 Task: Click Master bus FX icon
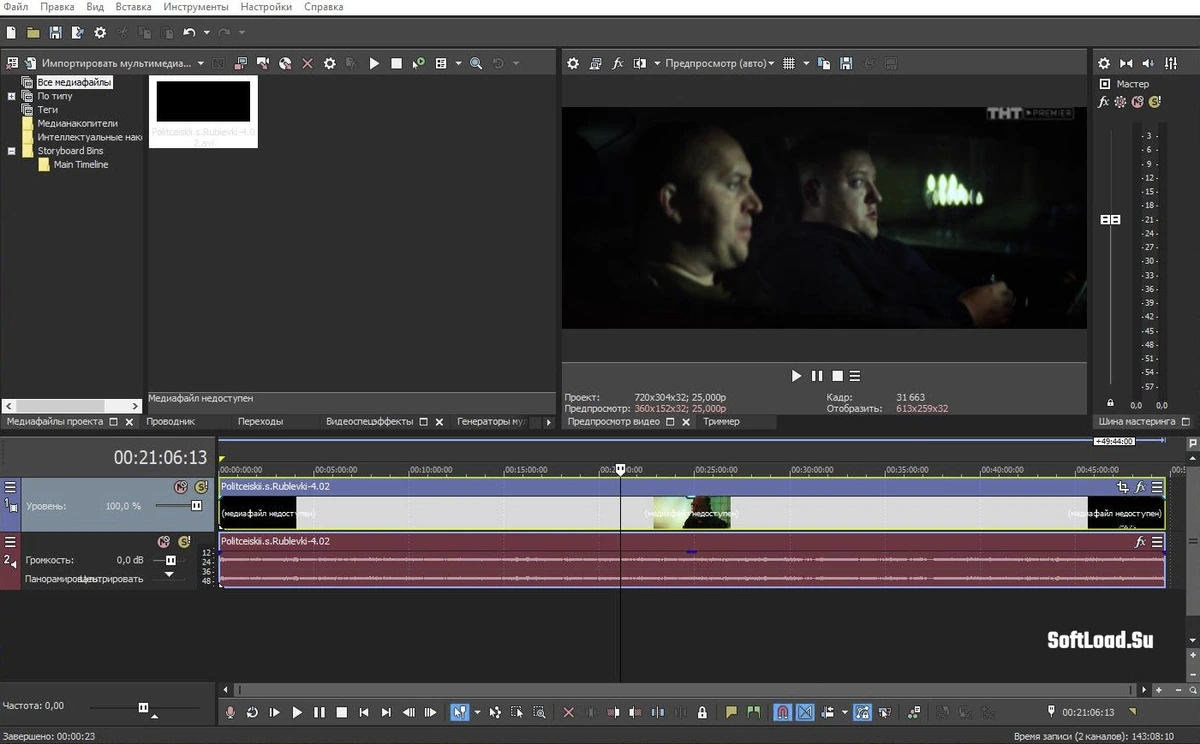tap(1104, 102)
